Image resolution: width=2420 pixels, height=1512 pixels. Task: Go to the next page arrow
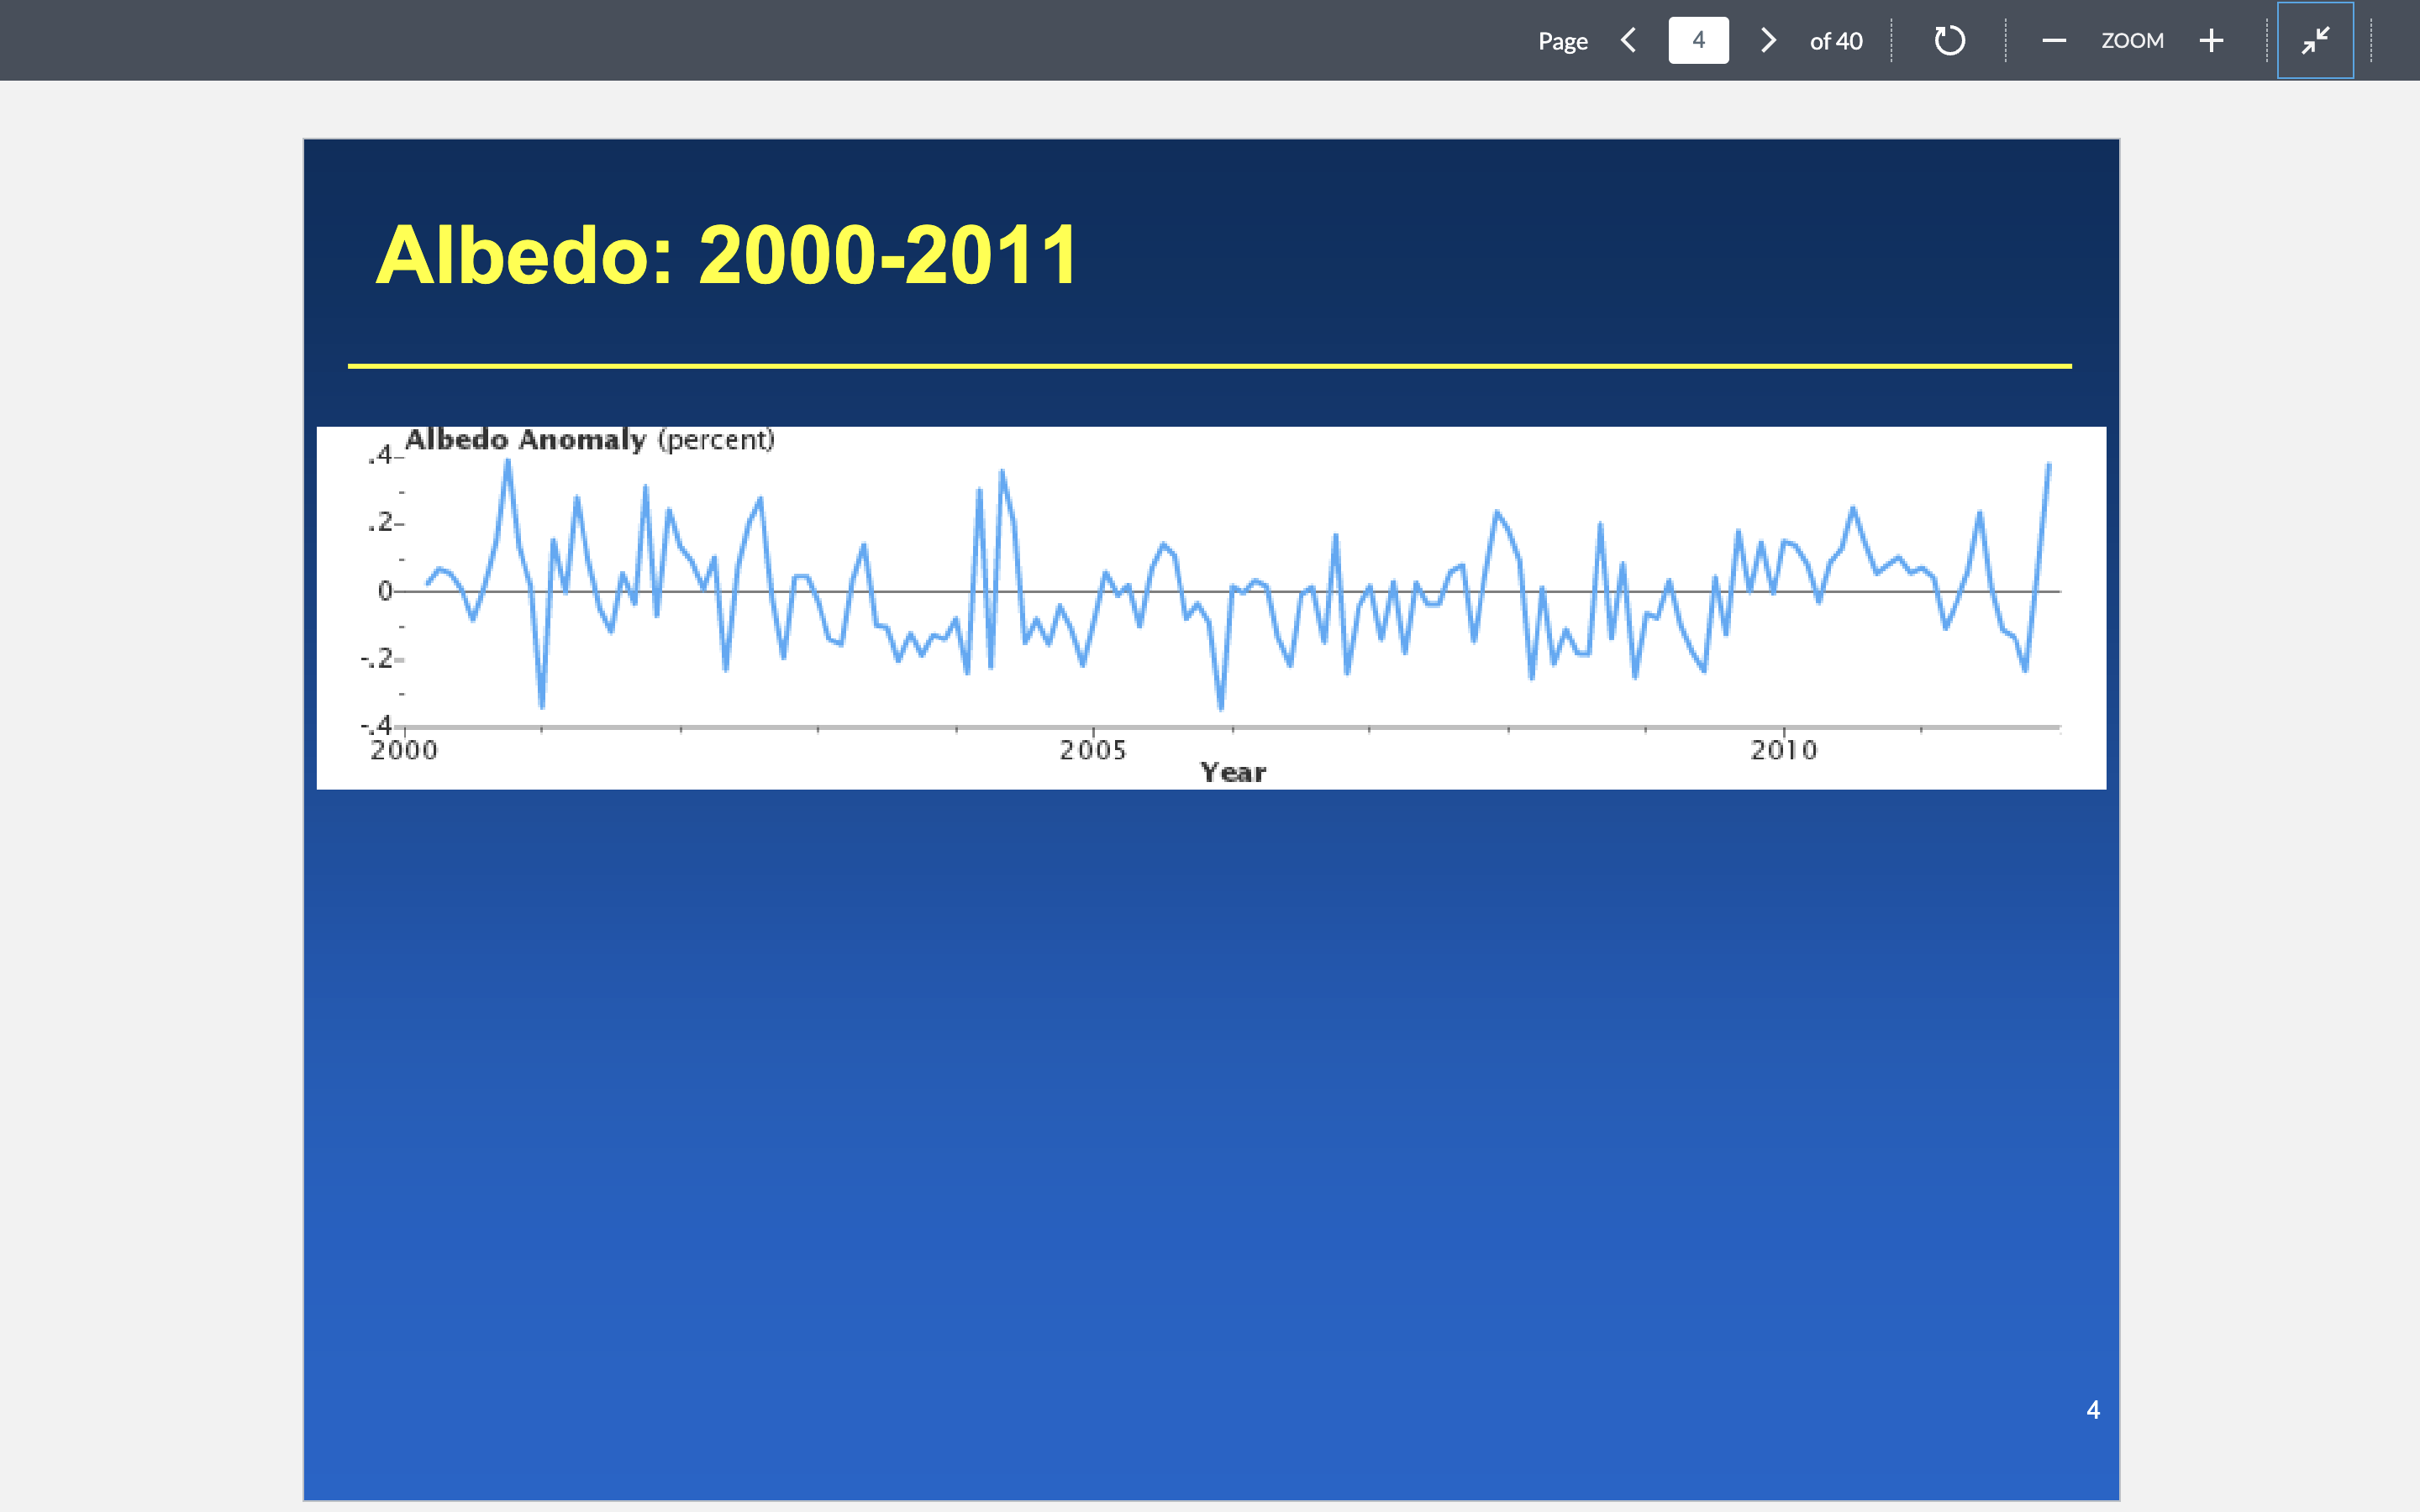click(x=1768, y=40)
